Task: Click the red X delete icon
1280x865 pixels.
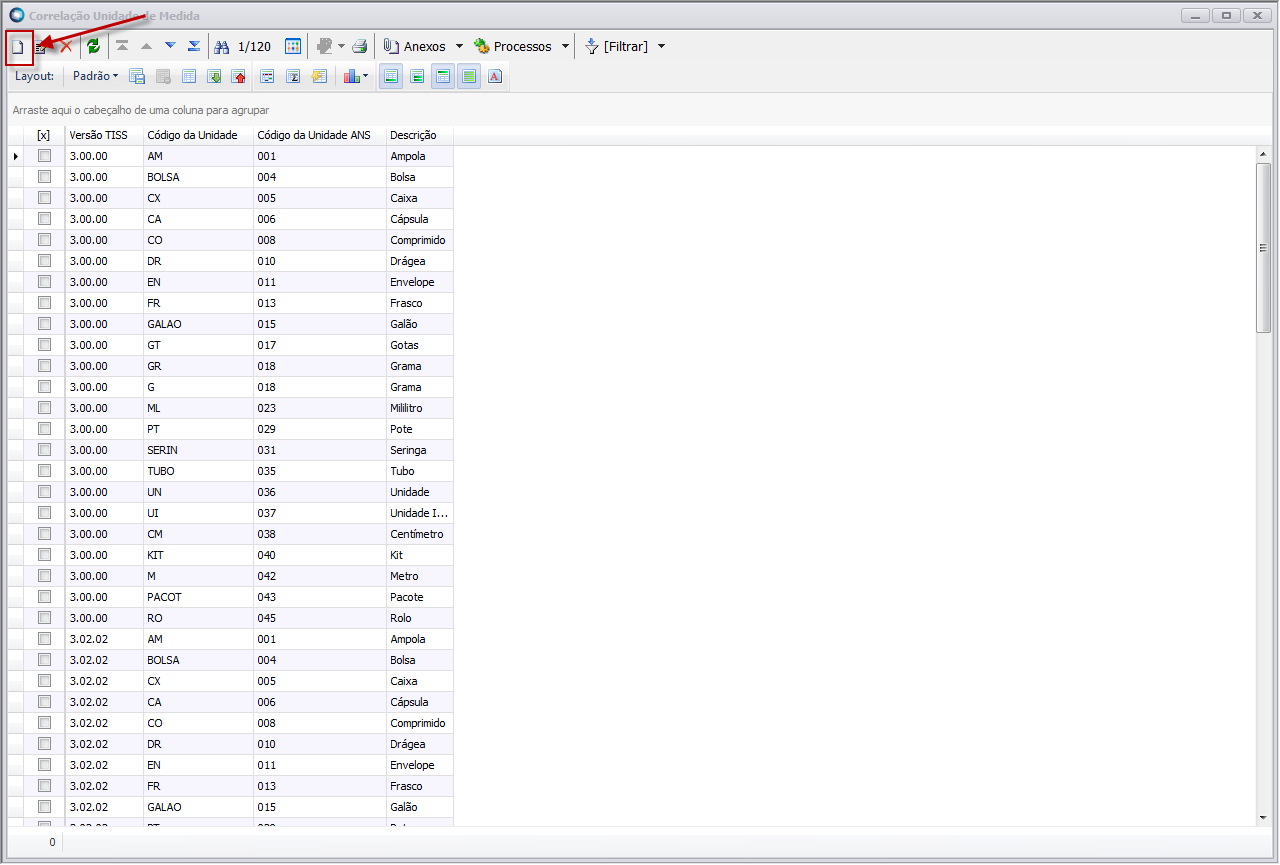Action: coord(66,47)
